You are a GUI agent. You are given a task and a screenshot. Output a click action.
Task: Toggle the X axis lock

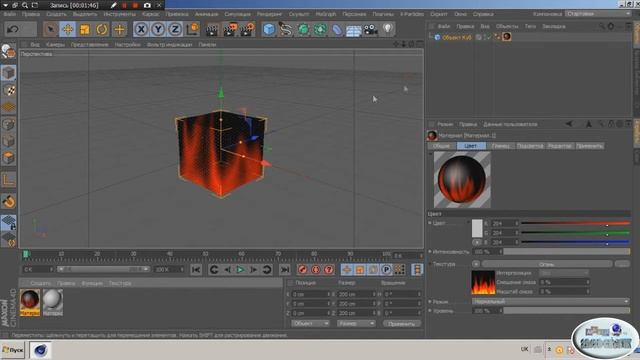(x=141, y=29)
